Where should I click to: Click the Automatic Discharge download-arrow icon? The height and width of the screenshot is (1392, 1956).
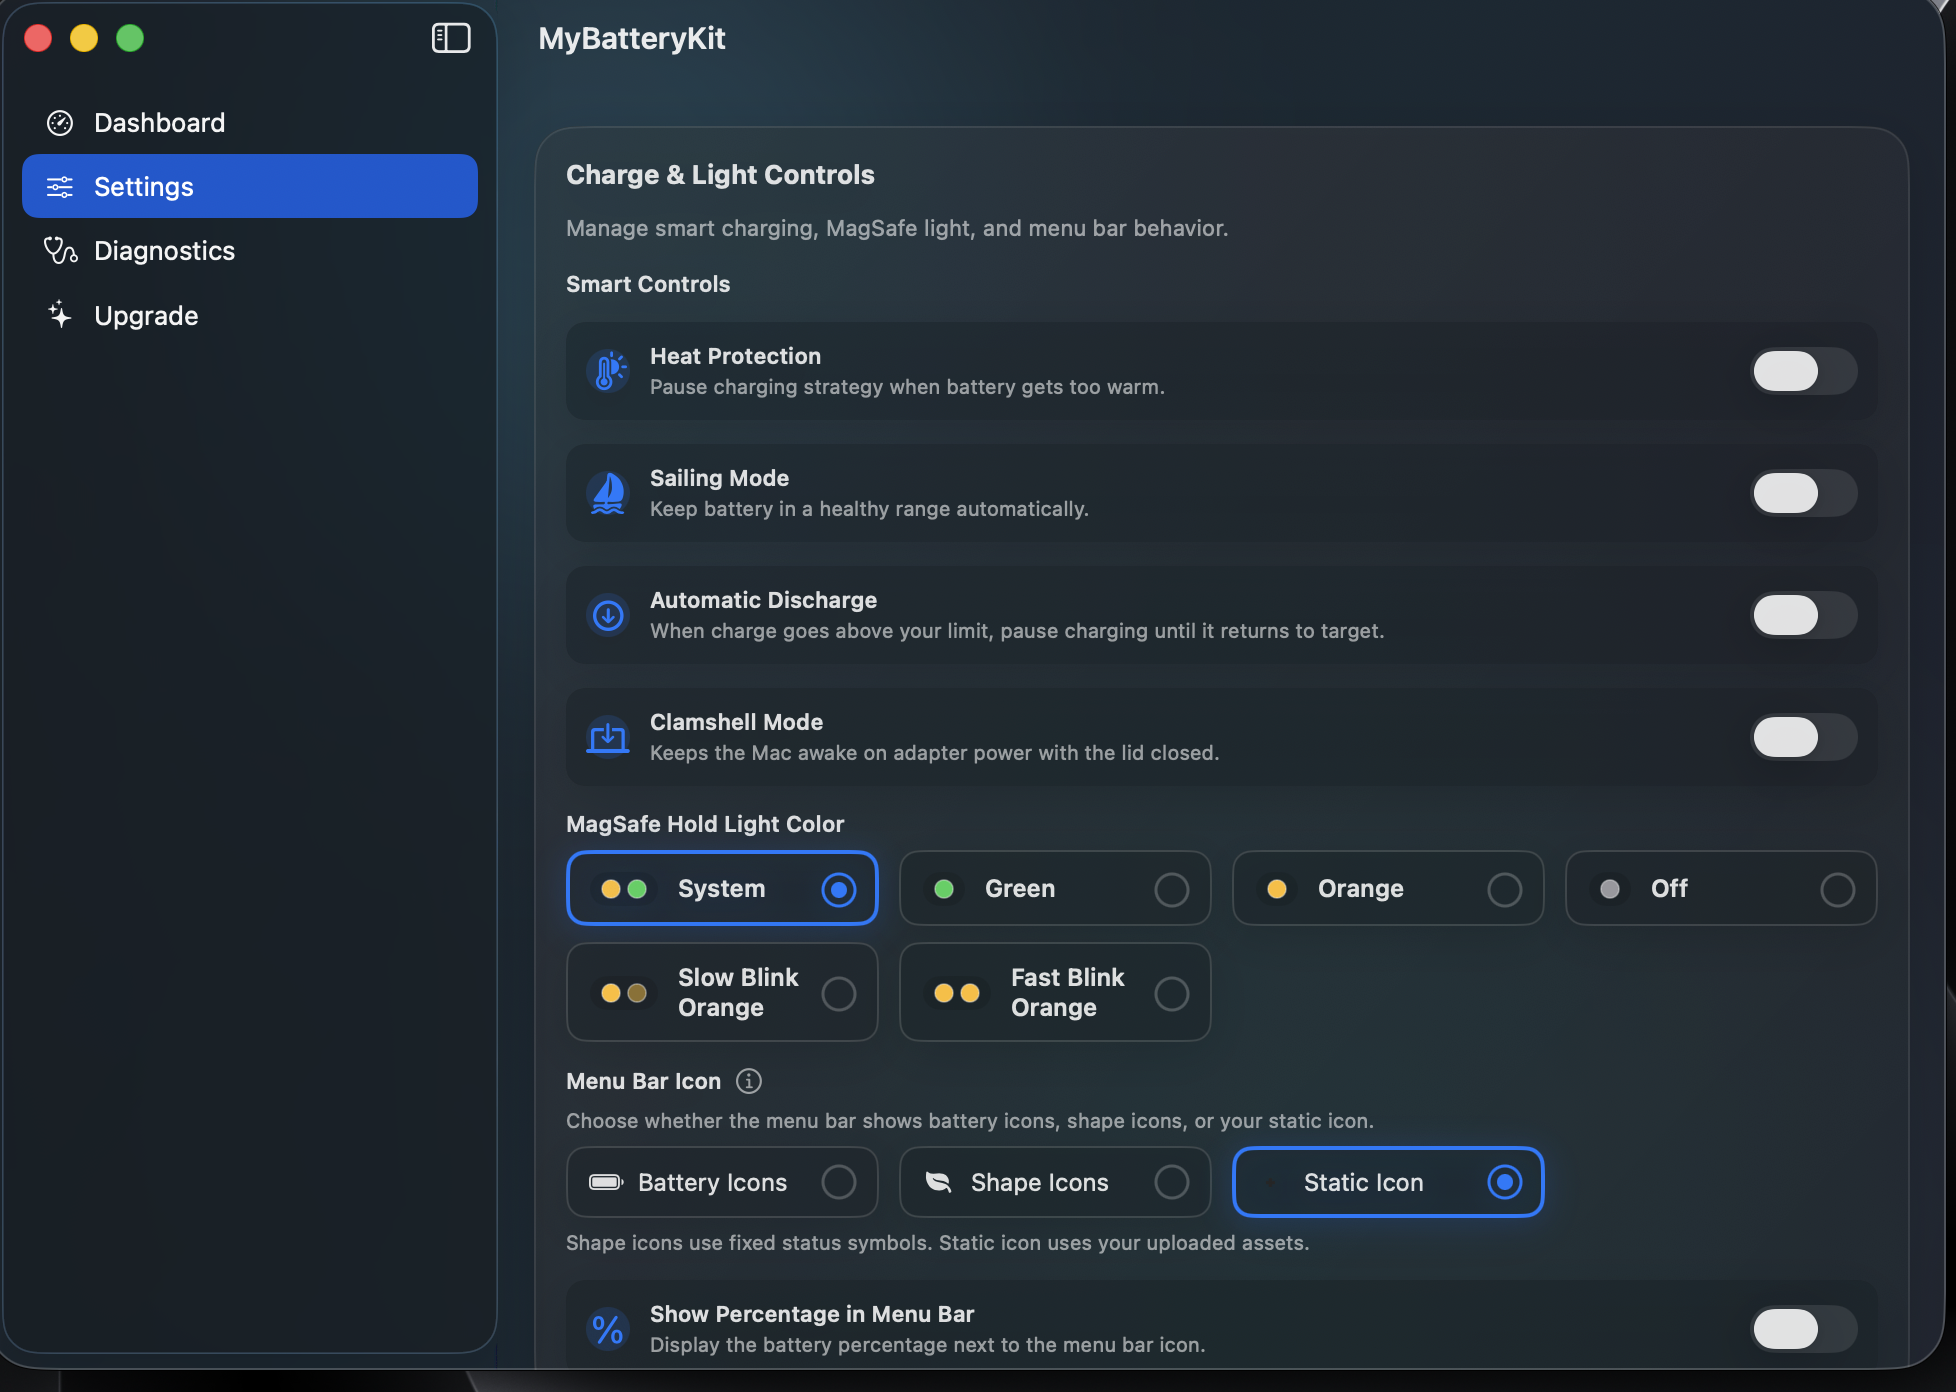pos(608,615)
